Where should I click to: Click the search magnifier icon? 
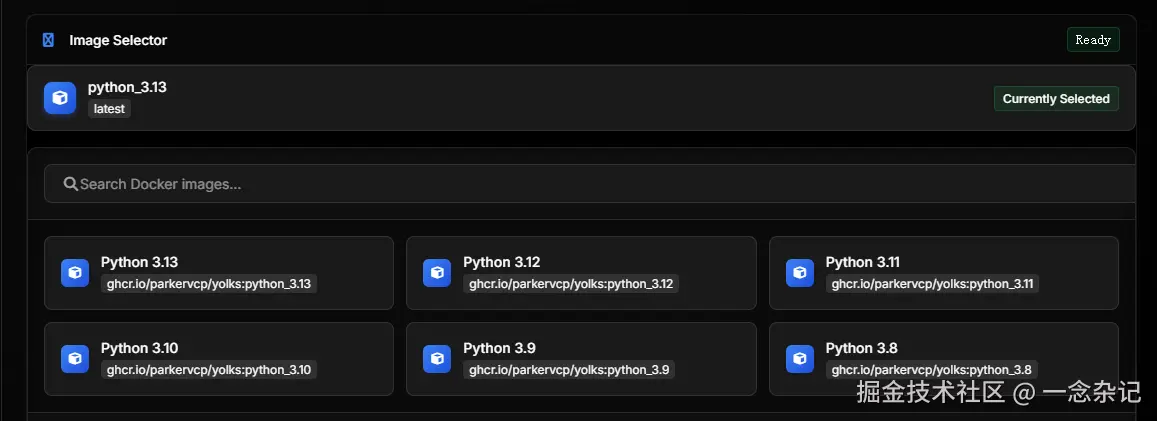pyautogui.click(x=71, y=184)
